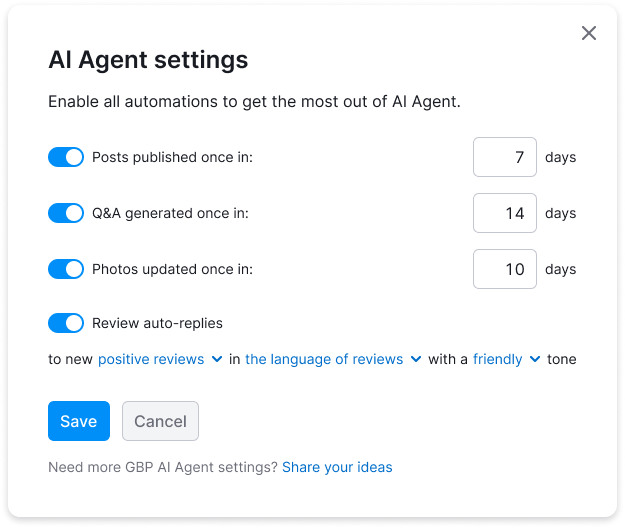Click chevron arrow next to positive reviews
The width and height of the screenshot is (625, 528).
click(x=217, y=360)
